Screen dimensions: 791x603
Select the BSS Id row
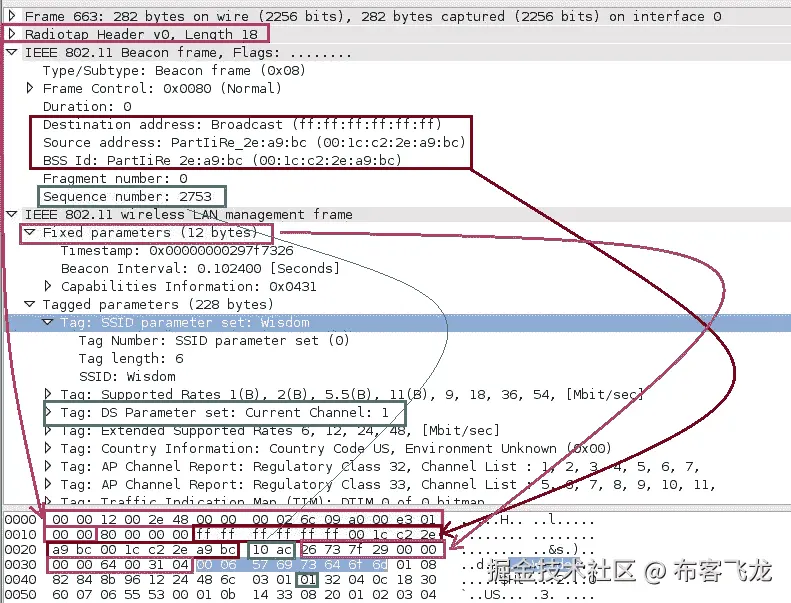(222, 160)
